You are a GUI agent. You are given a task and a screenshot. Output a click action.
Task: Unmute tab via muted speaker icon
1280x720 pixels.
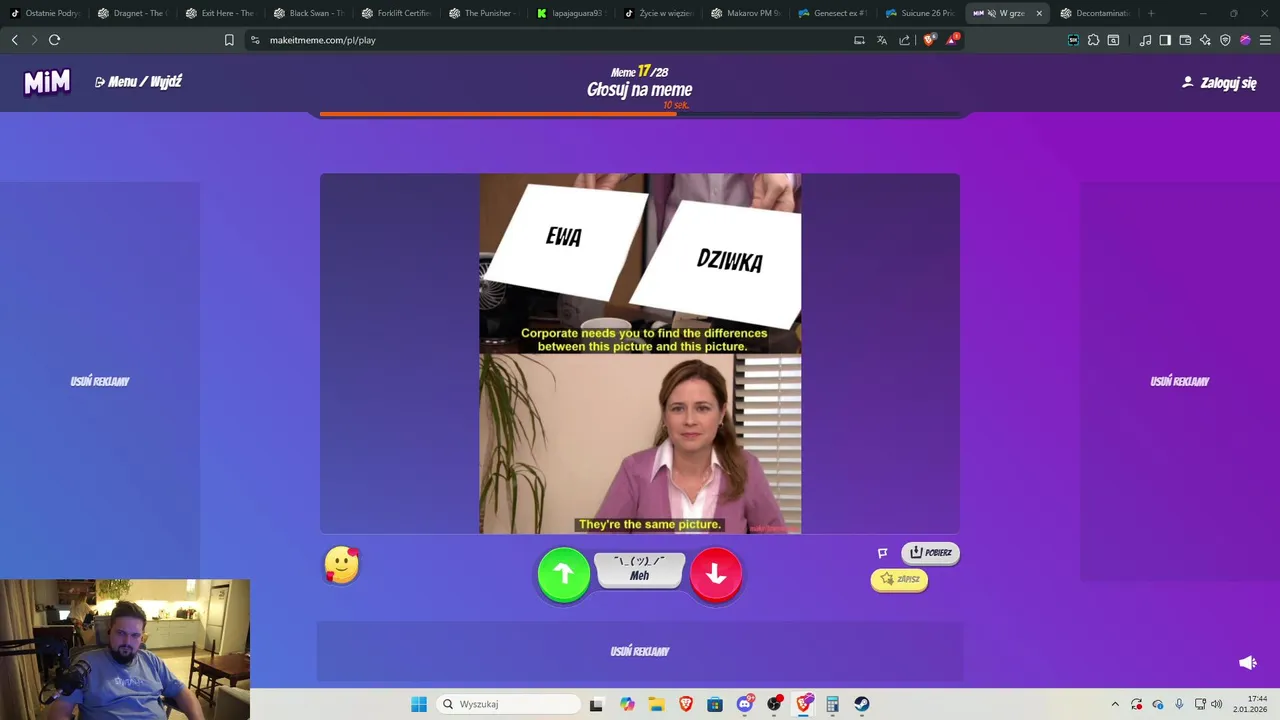[992, 13]
